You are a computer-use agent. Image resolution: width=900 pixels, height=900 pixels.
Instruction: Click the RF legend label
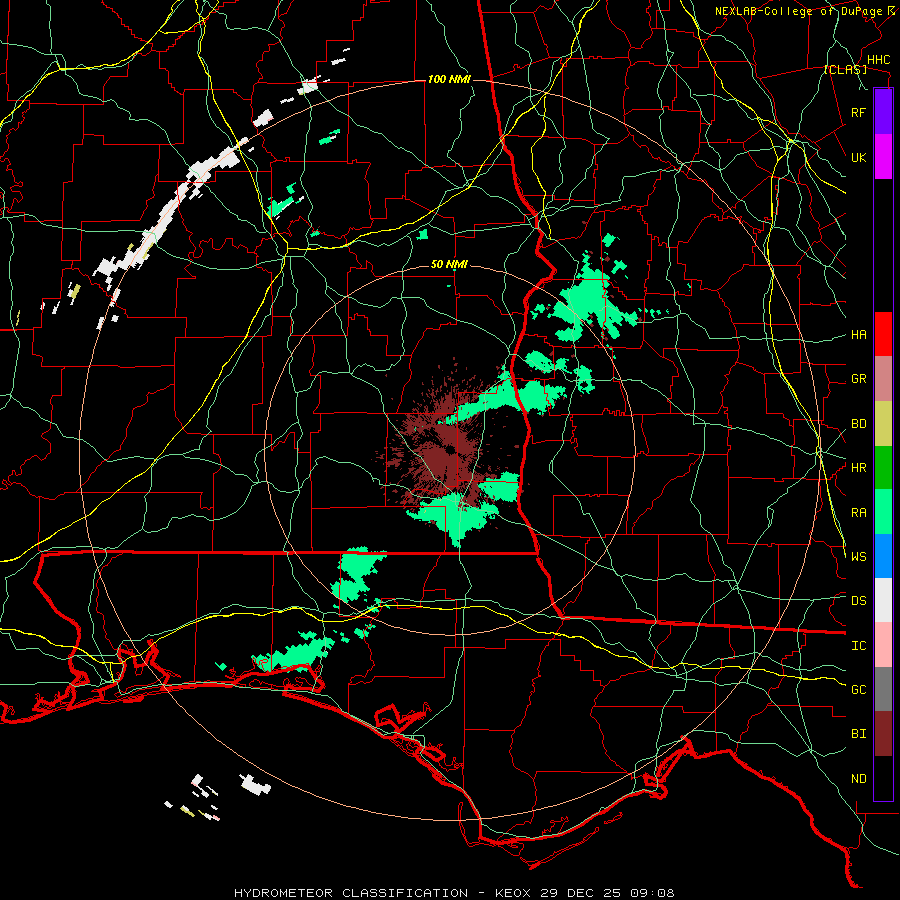858,112
